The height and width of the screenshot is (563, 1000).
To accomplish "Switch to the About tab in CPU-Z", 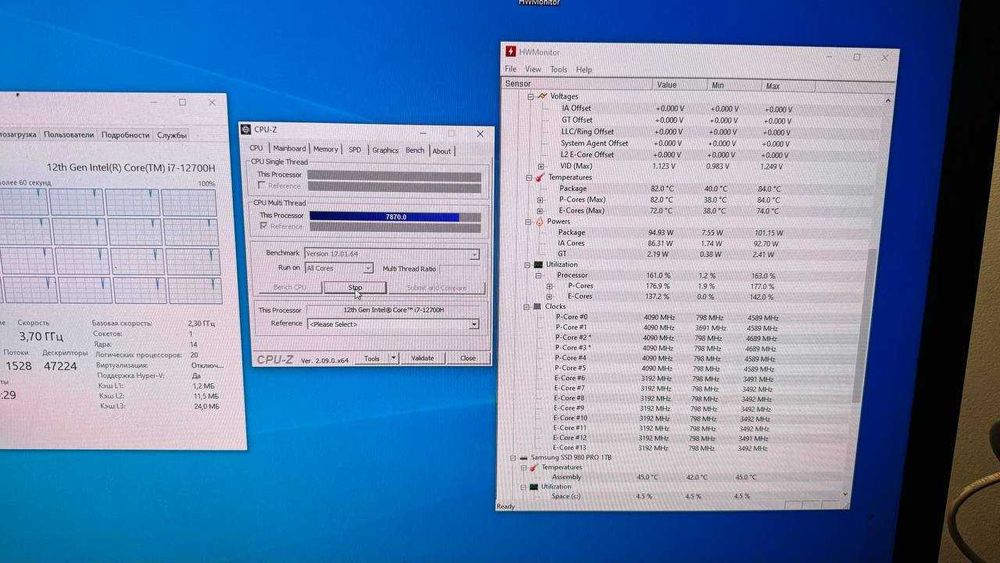I will (x=441, y=151).
